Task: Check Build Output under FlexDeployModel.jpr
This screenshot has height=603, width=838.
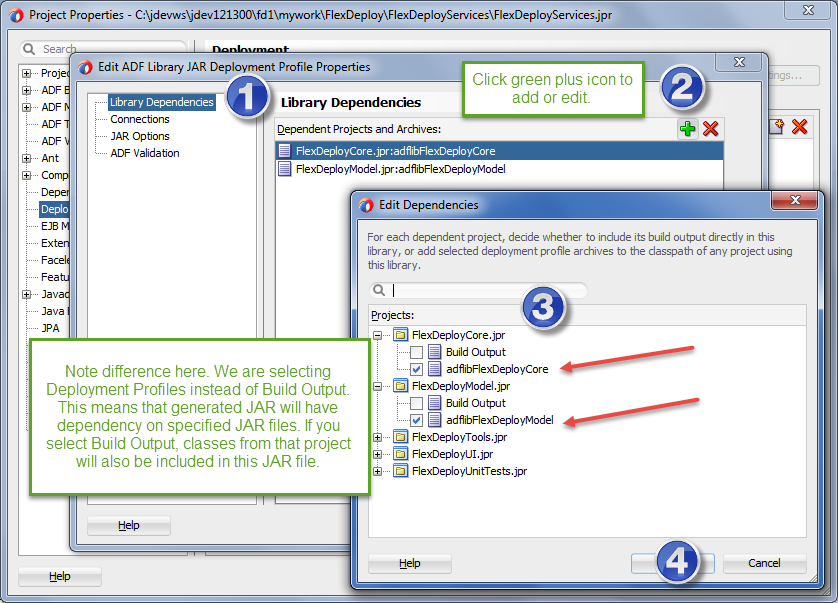Action: point(416,403)
